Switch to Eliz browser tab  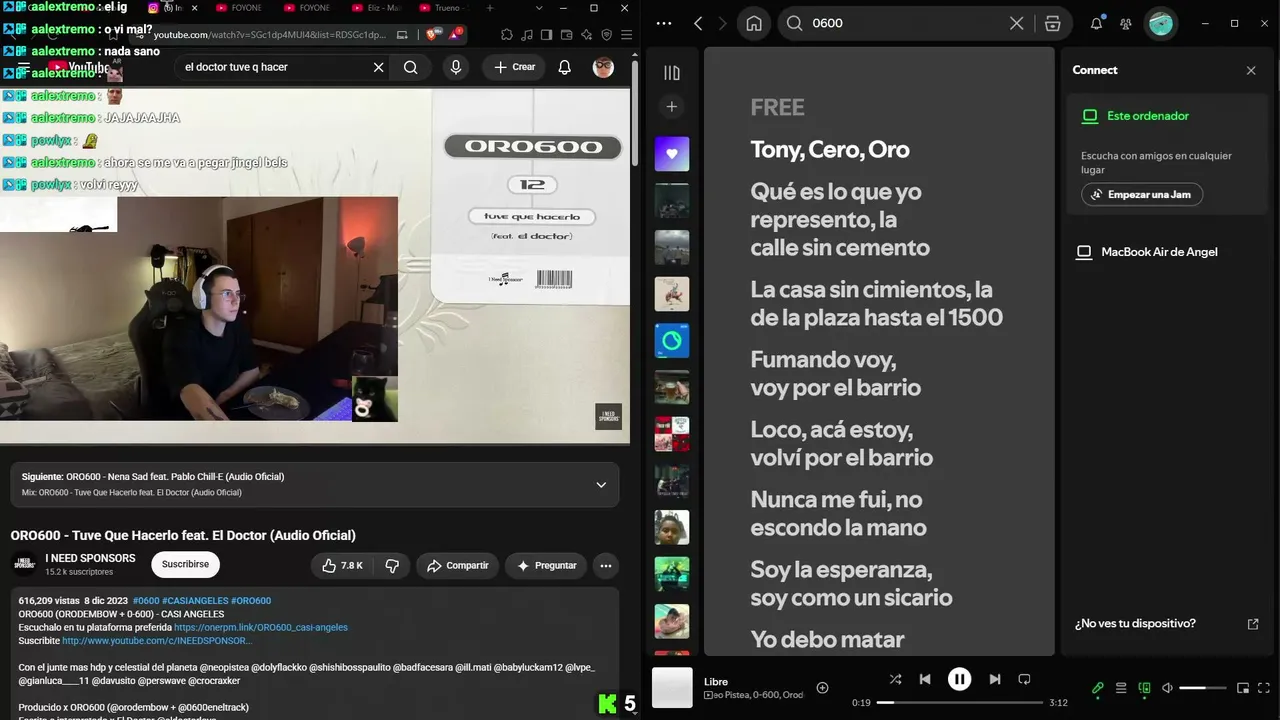click(x=375, y=8)
